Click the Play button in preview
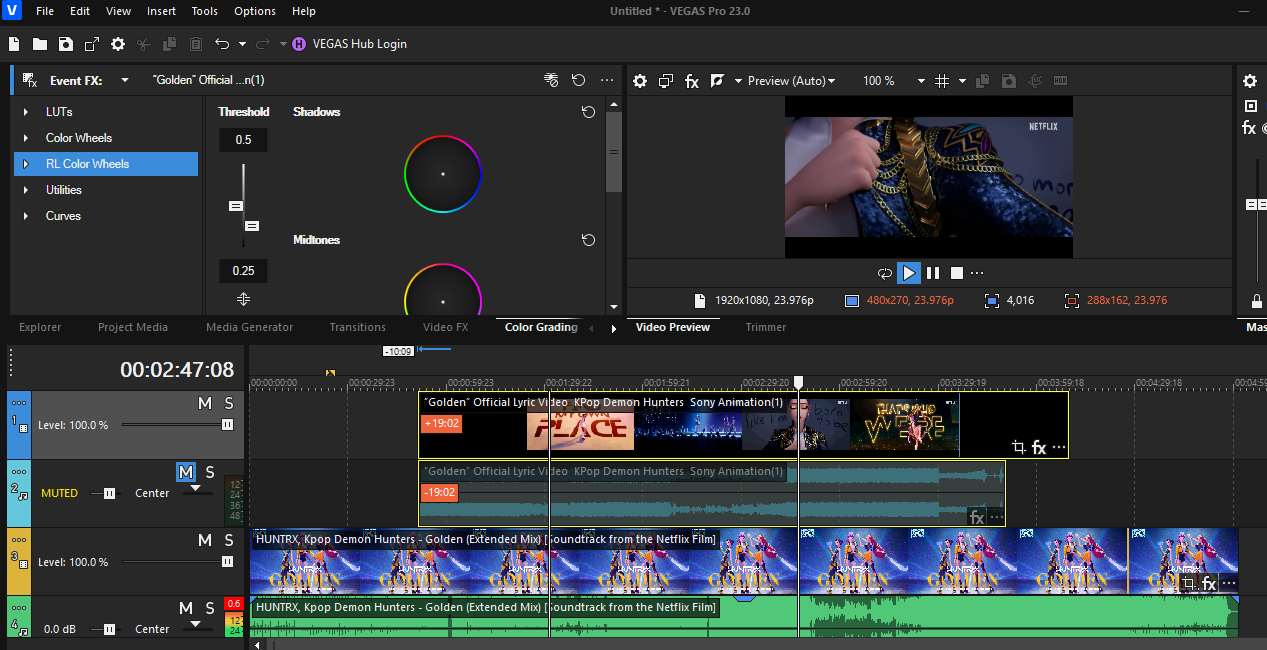The height and width of the screenshot is (650, 1267). [x=909, y=273]
